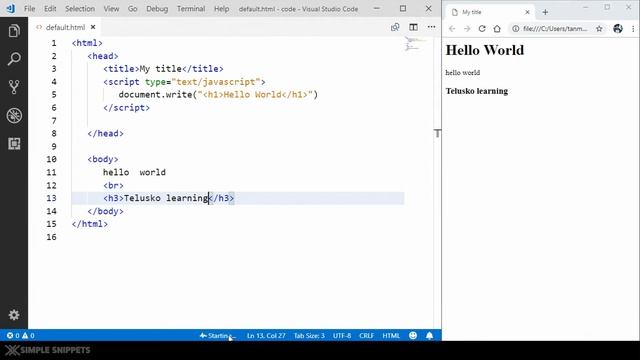This screenshot has width=640, height=360.
Task: Open notifications bell in status bar
Action: (429, 336)
